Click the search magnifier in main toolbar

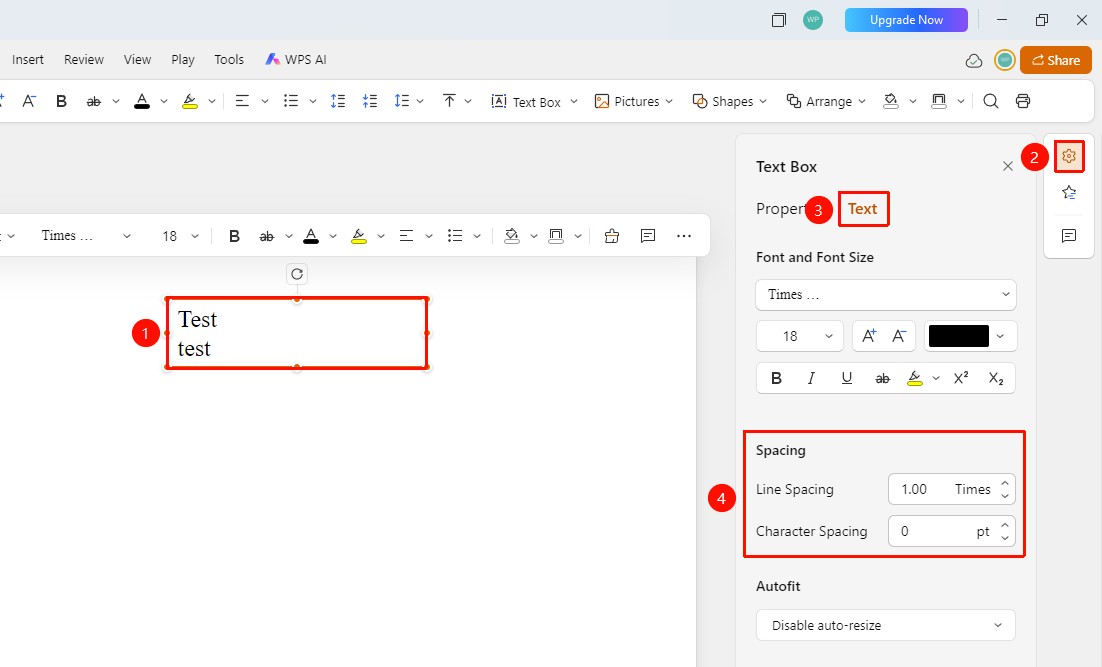click(x=991, y=101)
